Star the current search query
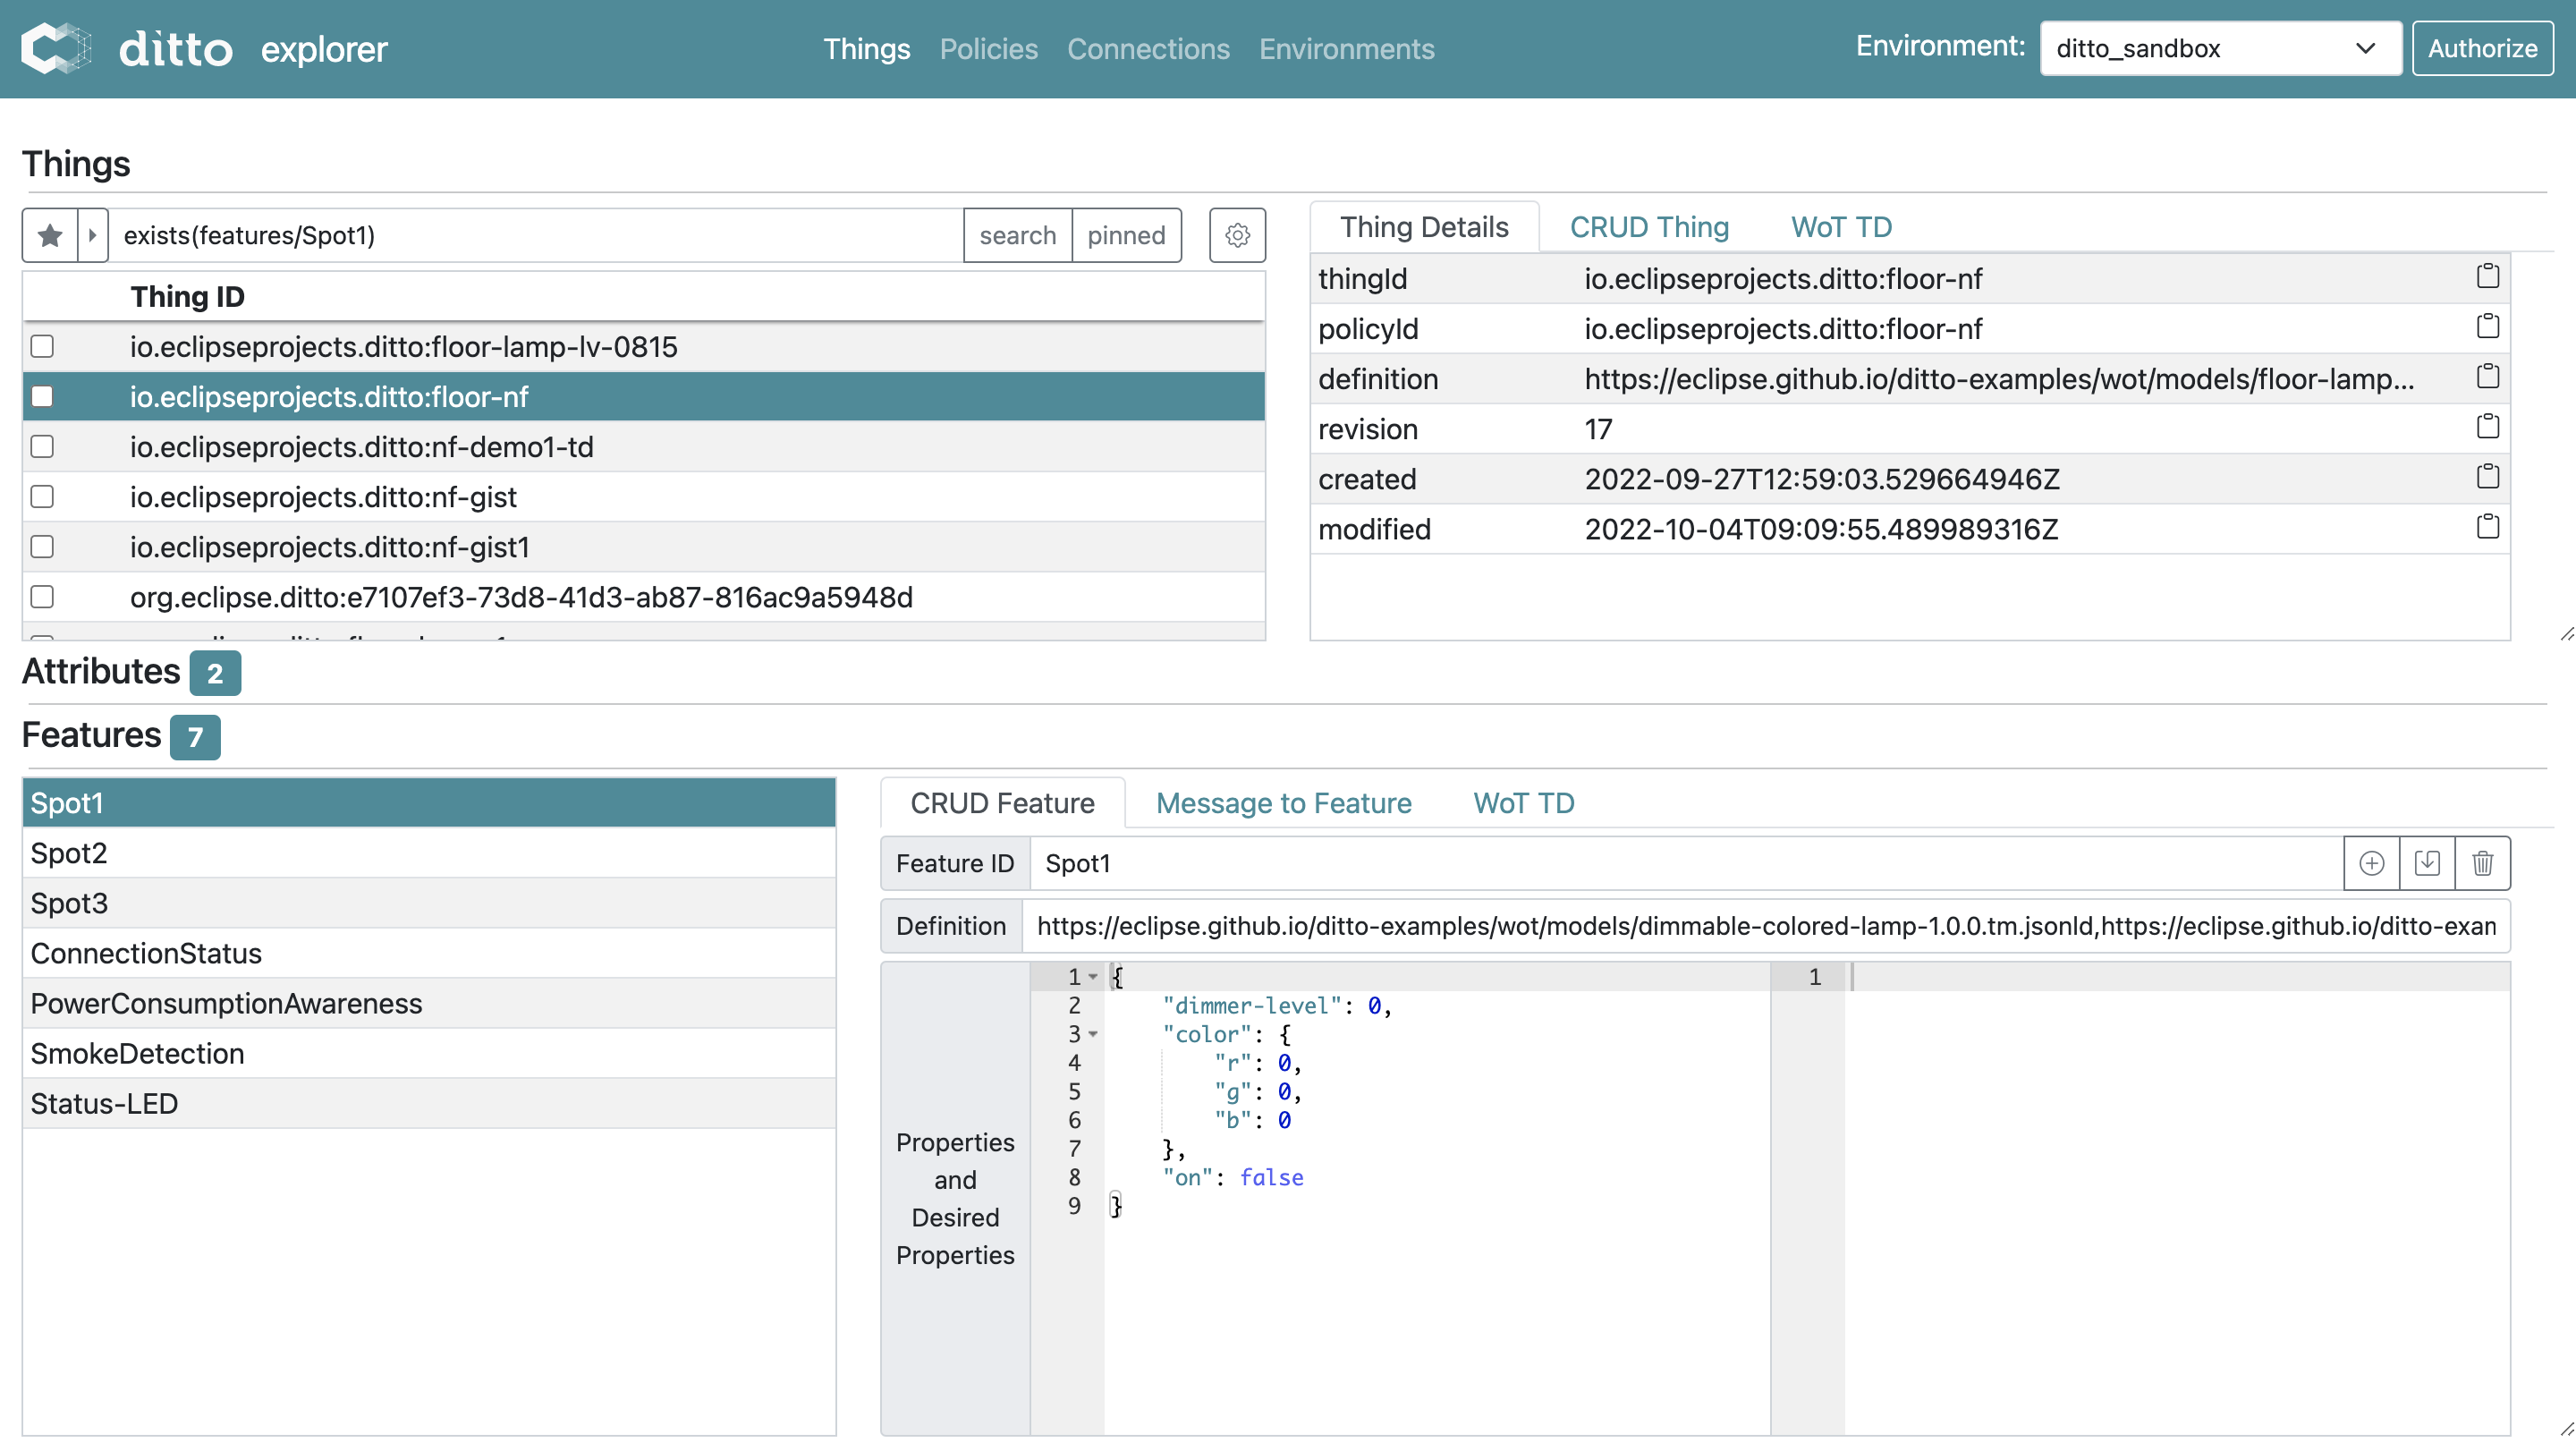The width and height of the screenshot is (2576, 1451). (x=47, y=234)
